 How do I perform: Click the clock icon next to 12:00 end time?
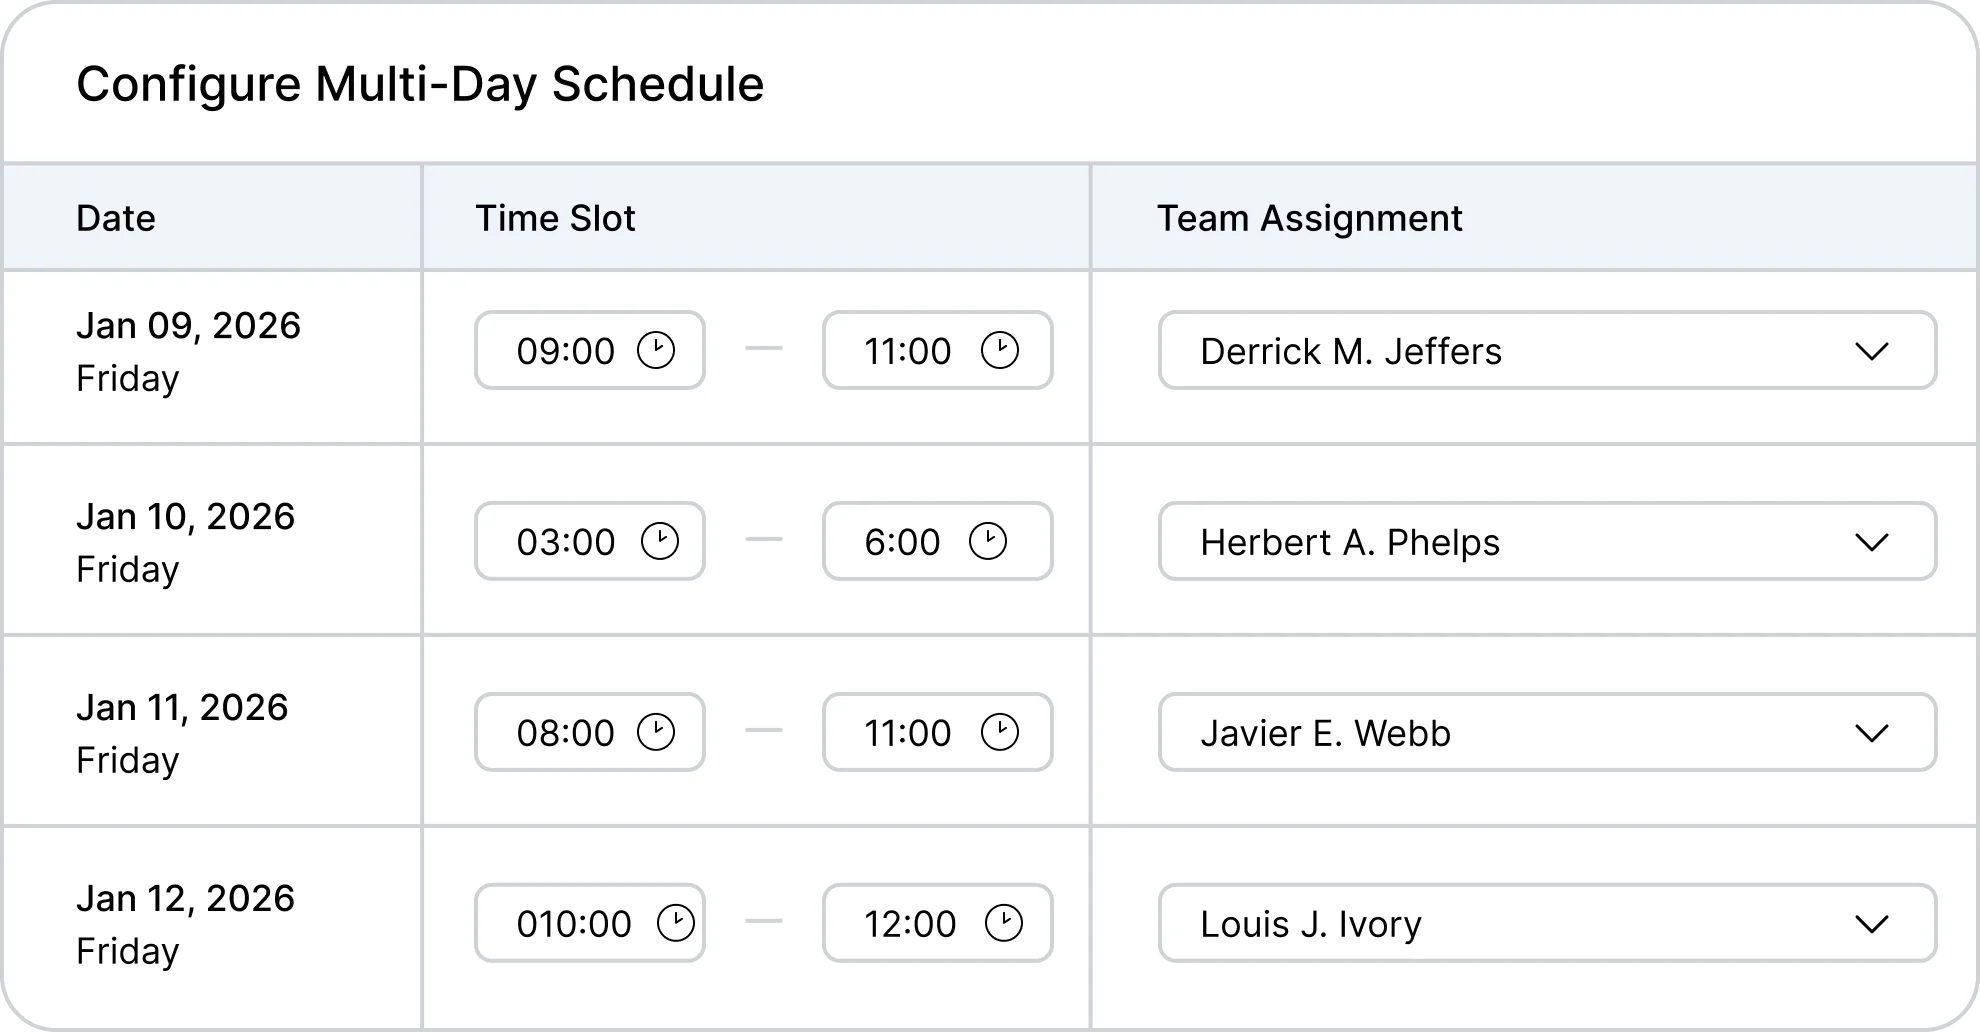coord(1005,922)
